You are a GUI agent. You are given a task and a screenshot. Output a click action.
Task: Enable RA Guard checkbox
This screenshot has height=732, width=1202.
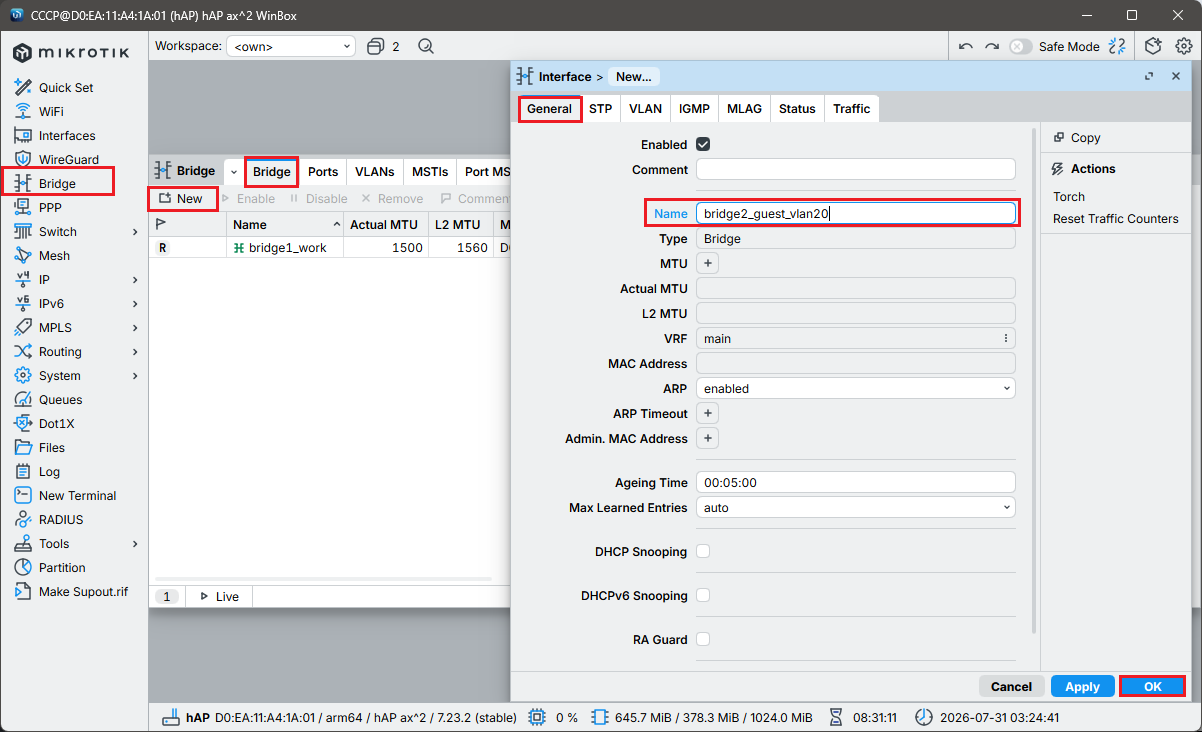point(703,639)
